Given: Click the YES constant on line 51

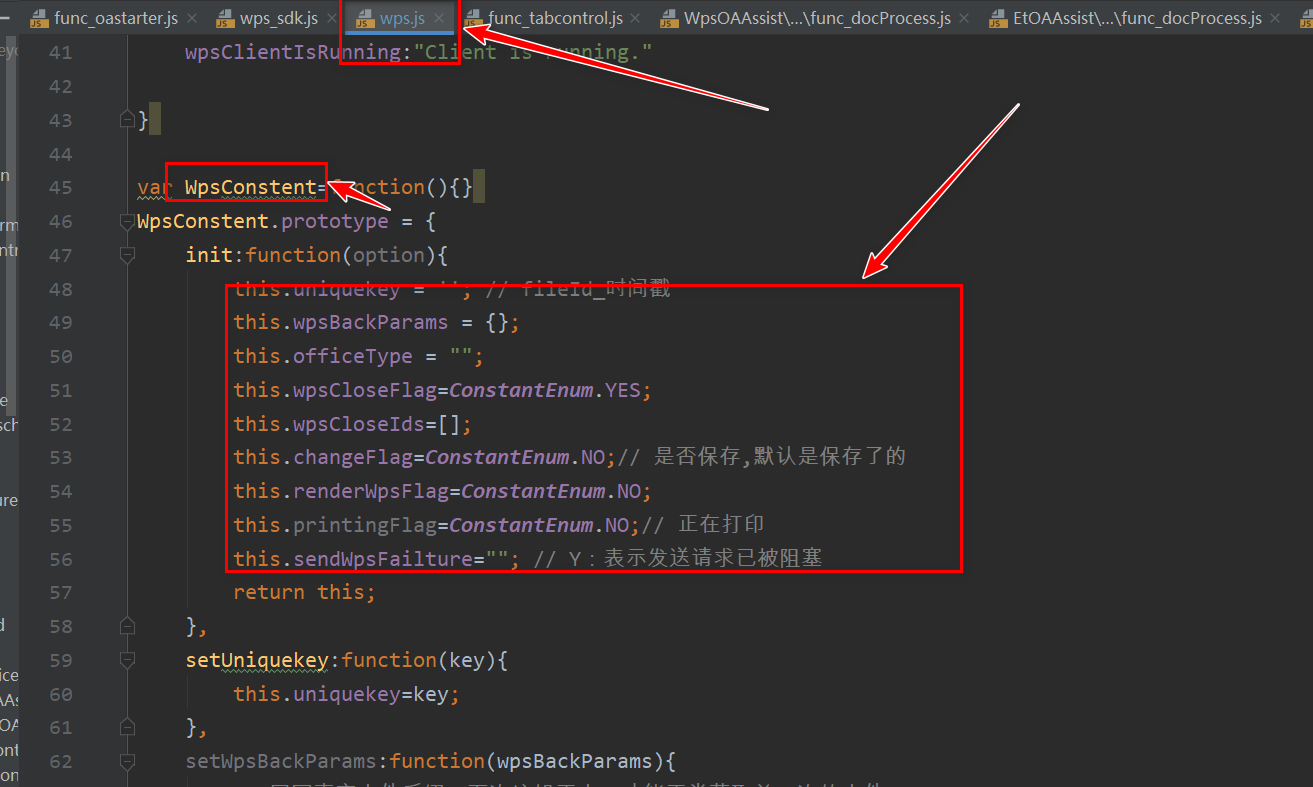Looking at the screenshot, I should [x=623, y=390].
